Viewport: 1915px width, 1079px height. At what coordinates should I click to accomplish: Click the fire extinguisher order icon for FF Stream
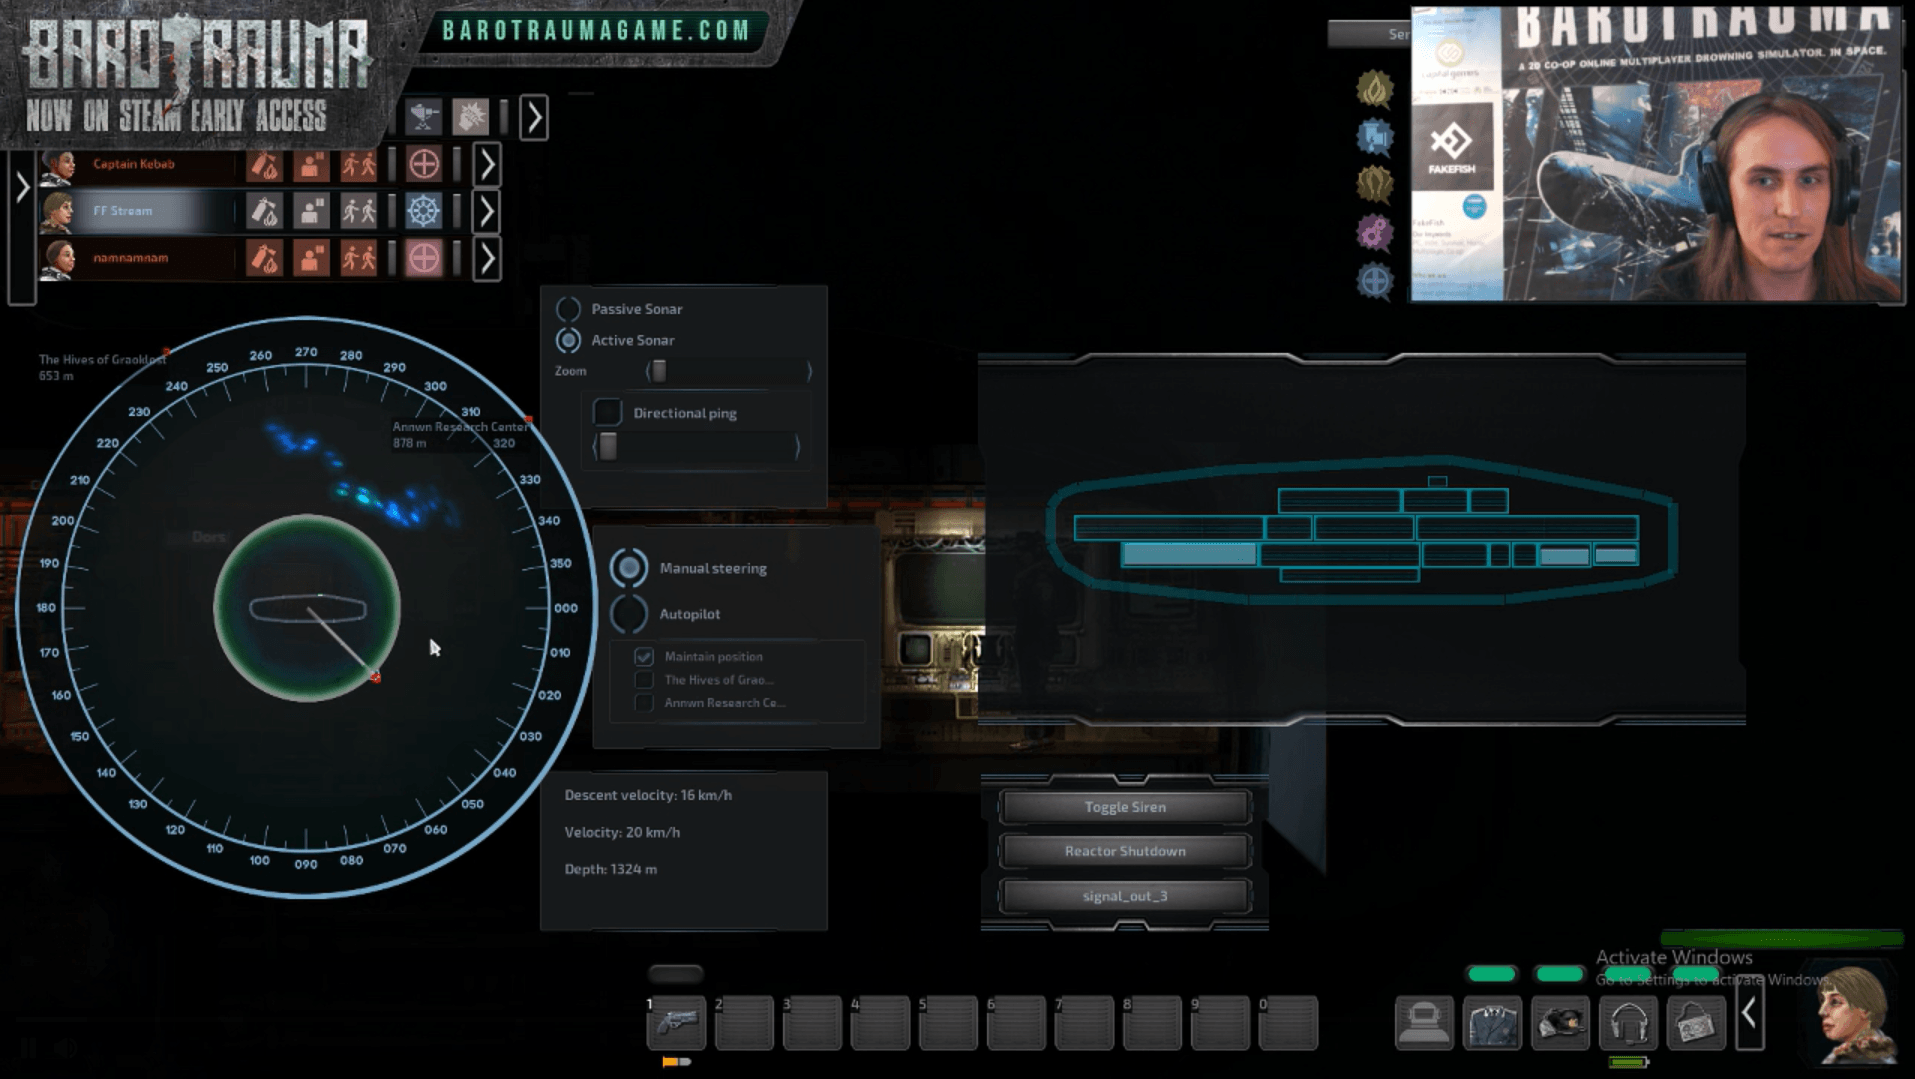[264, 211]
